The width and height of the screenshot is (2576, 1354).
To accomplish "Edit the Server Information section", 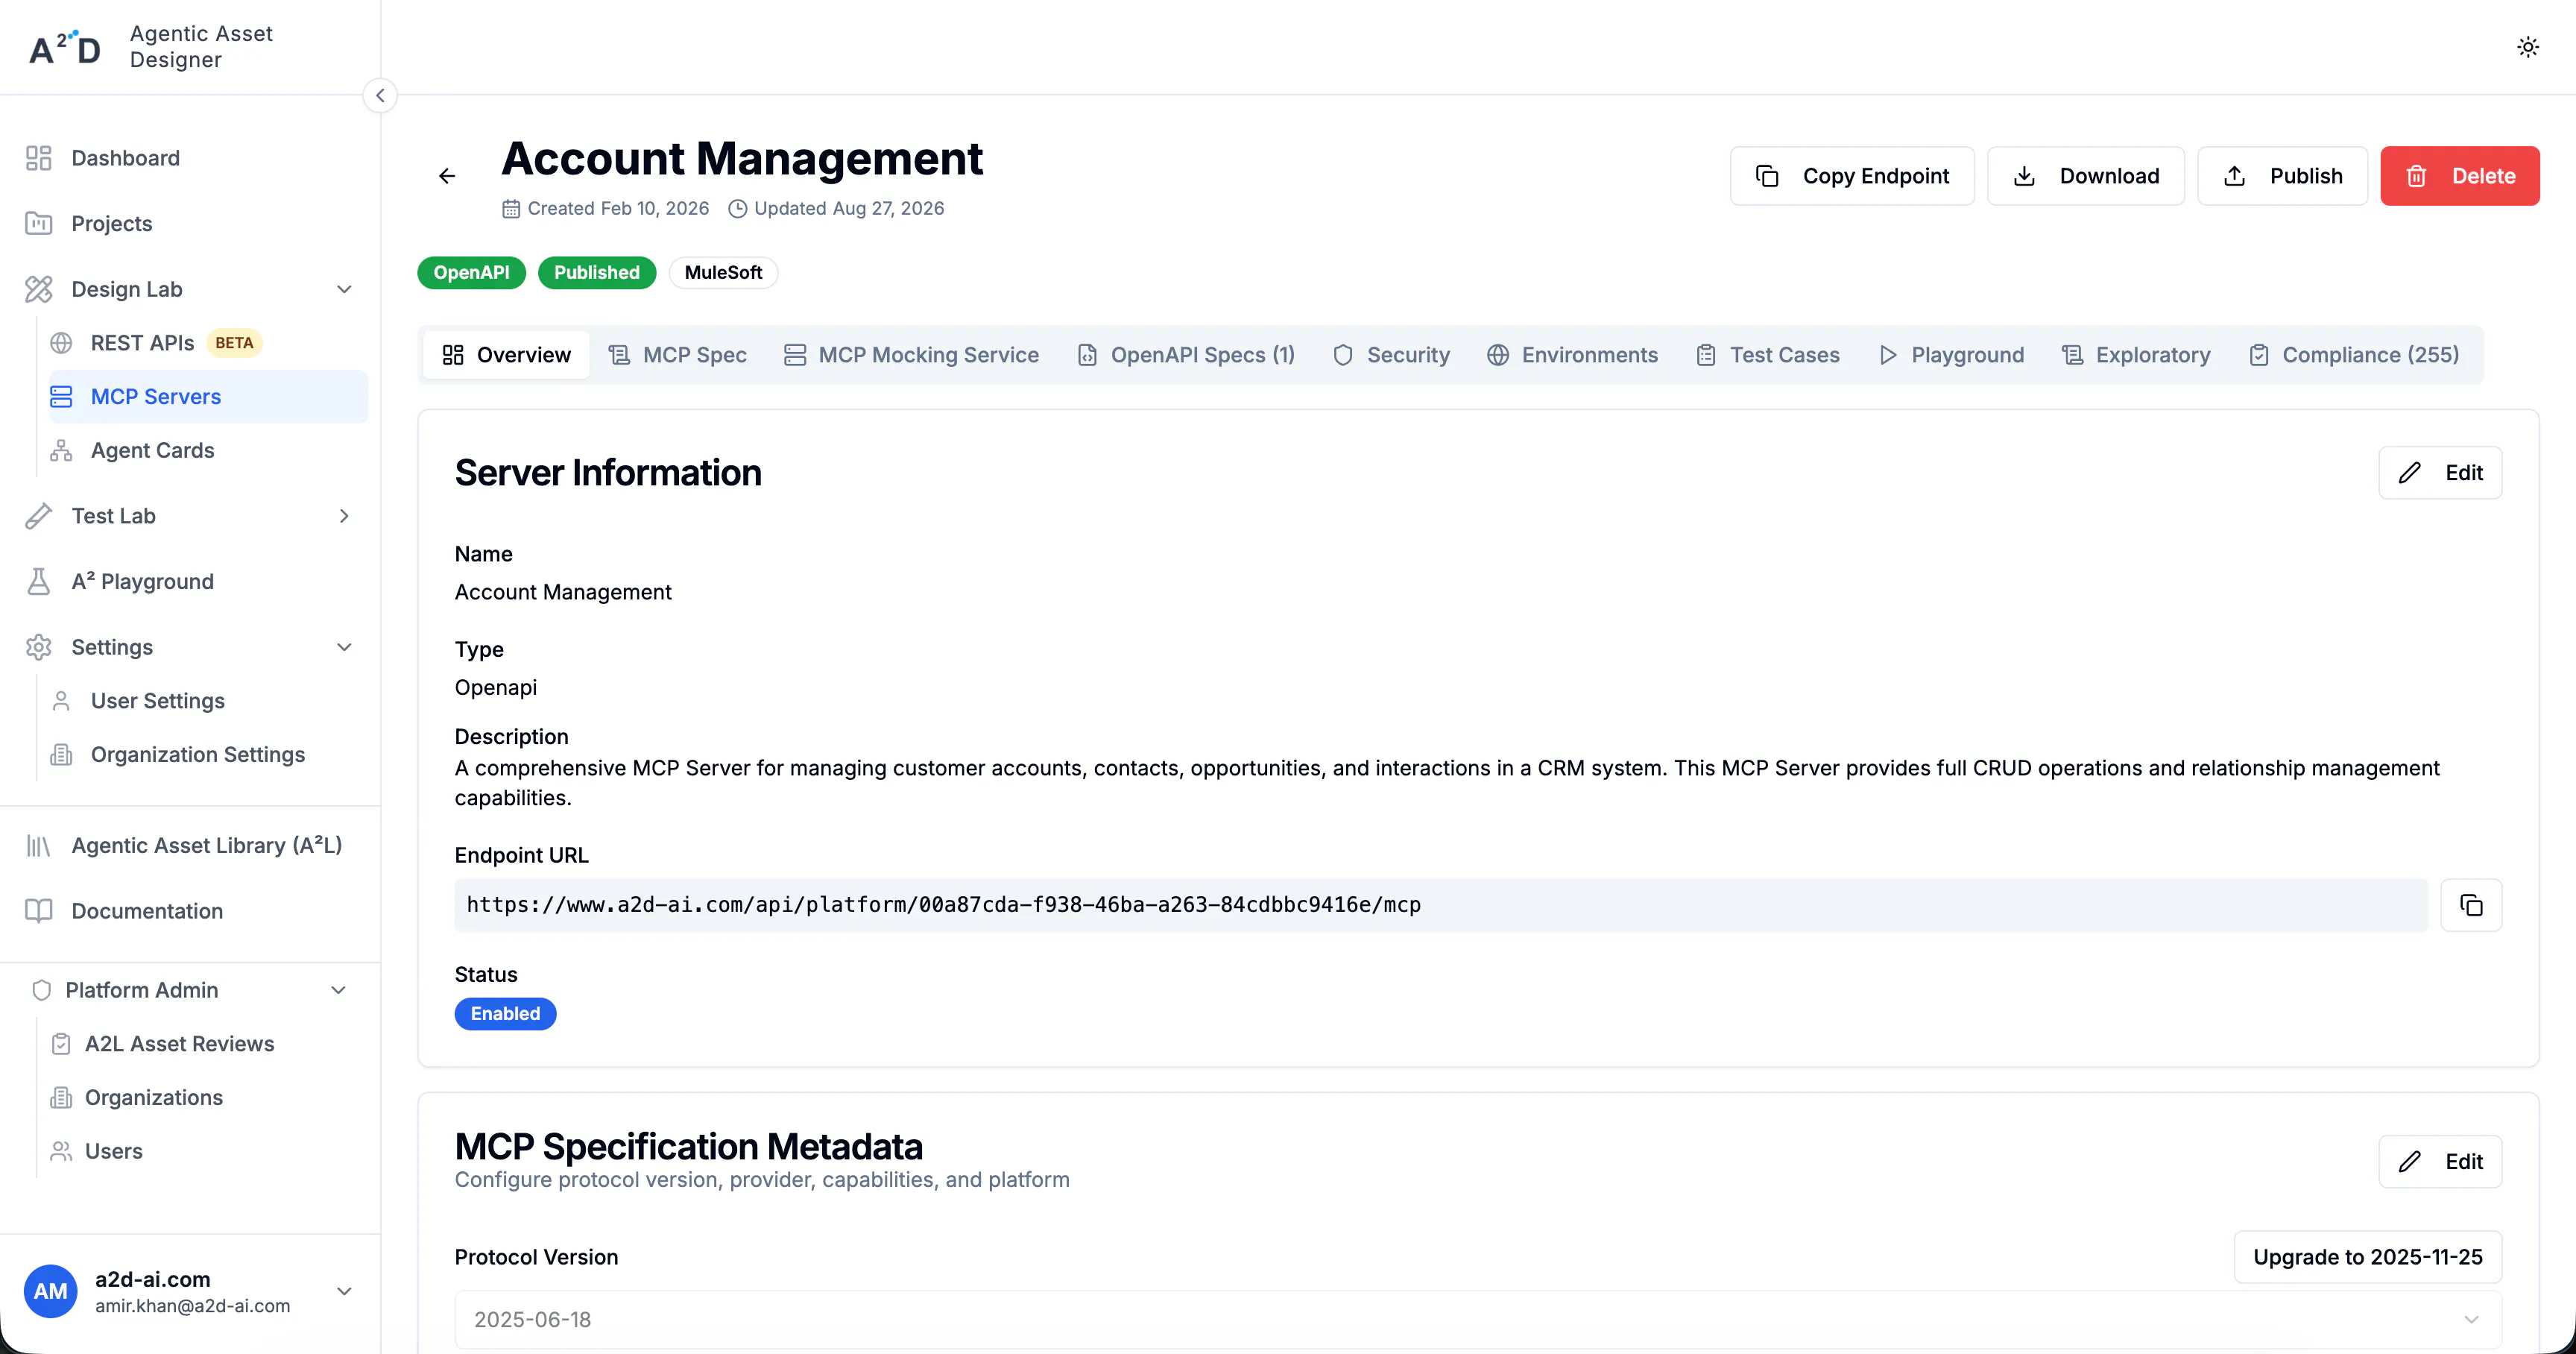I will pos(2440,473).
